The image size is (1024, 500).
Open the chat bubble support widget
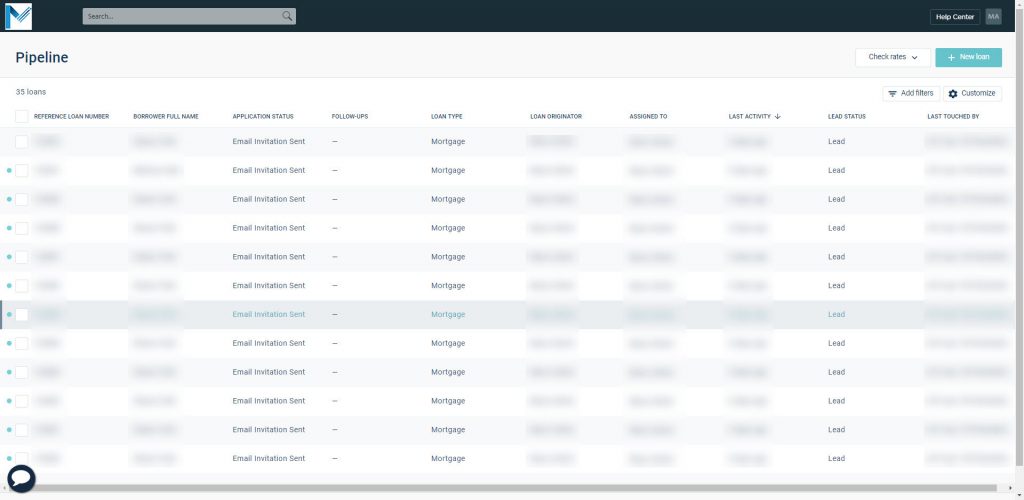(21, 479)
